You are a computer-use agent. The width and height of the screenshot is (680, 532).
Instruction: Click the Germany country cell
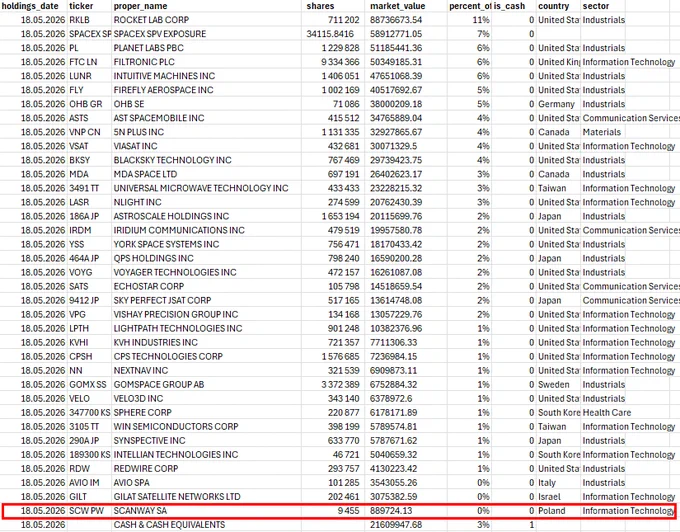pyautogui.click(x=559, y=104)
